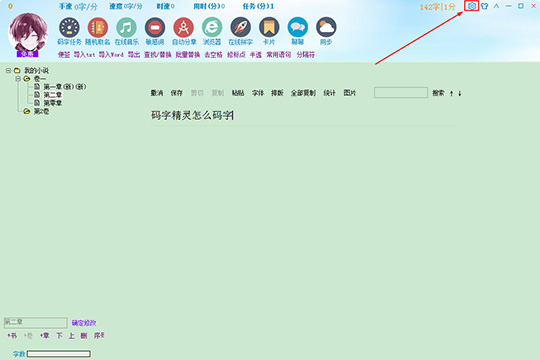Collapse the 卷一 volume node
The width and height of the screenshot is (540, 360).
(x=18, y=79)
